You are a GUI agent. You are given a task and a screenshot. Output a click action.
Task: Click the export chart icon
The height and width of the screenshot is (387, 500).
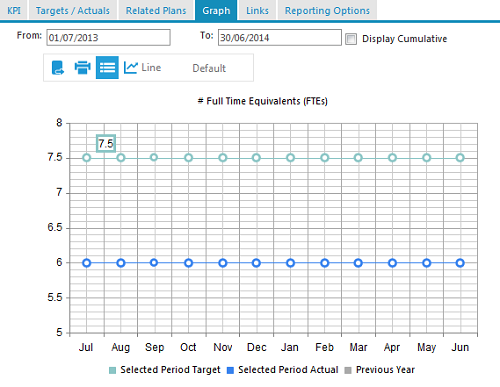pos(58,68)
